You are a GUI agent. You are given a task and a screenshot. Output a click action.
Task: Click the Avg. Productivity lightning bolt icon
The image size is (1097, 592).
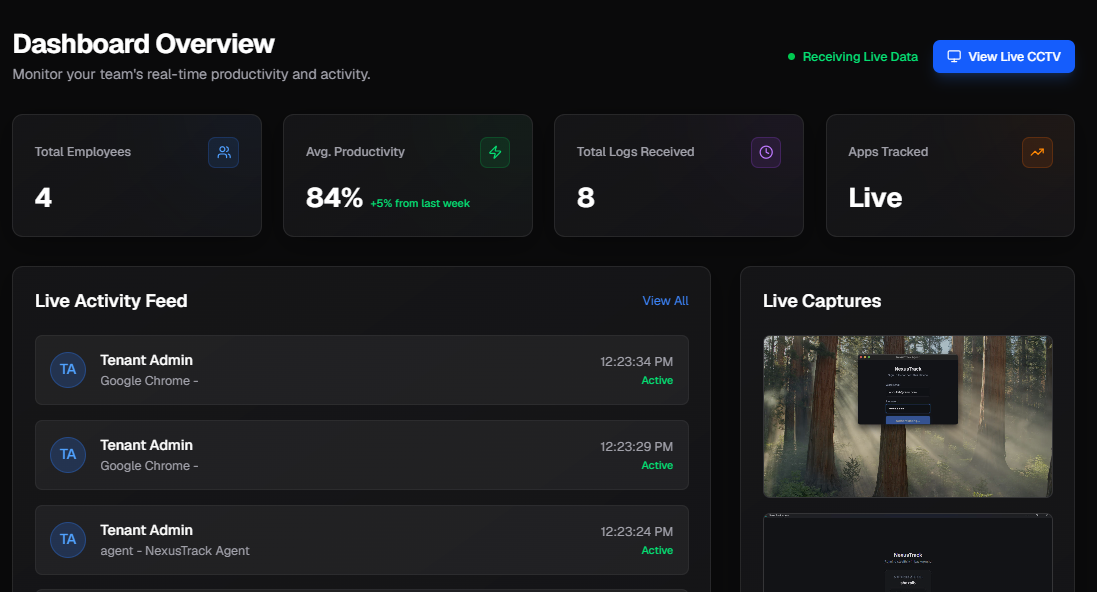click(495, 152)
